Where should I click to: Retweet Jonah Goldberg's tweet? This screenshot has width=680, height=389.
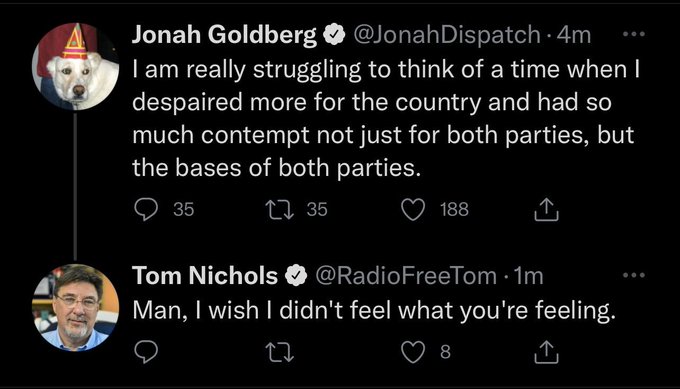click(280, 209)
